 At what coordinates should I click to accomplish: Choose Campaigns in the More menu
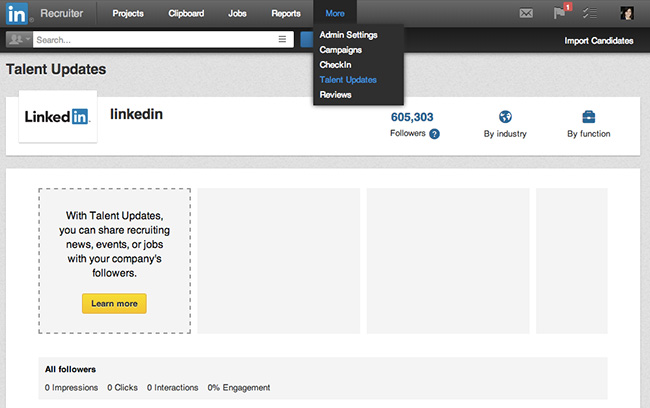tap(341, 49)
